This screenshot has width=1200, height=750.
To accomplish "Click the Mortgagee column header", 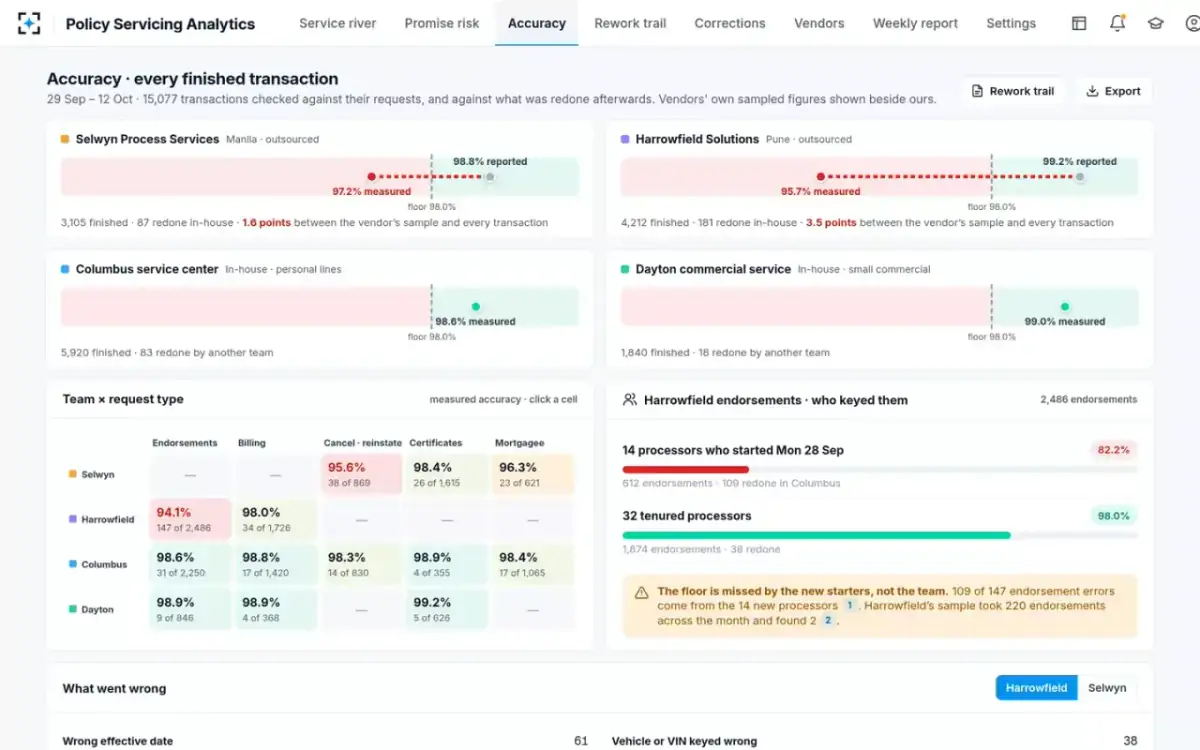I will 518,443.
